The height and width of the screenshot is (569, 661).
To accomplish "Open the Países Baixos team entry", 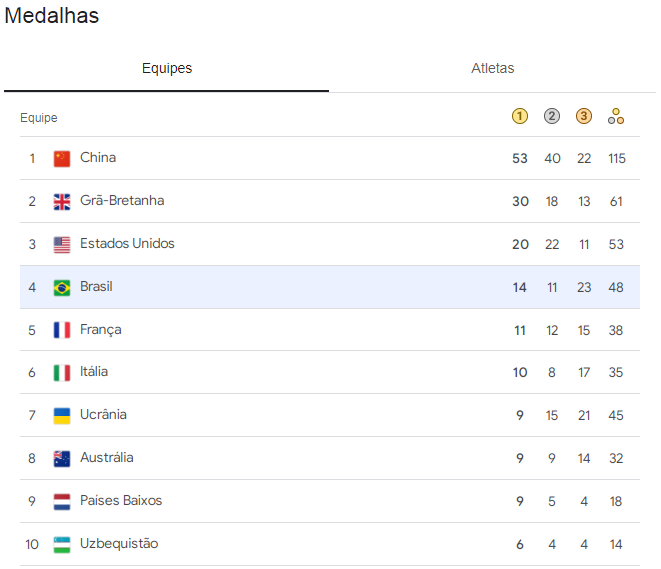I will (330, 501).
